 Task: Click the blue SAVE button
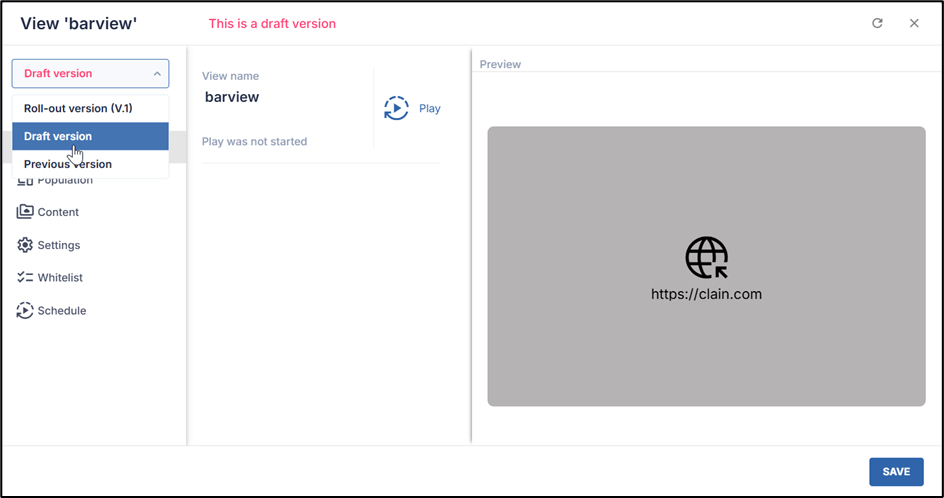(895, 472)
